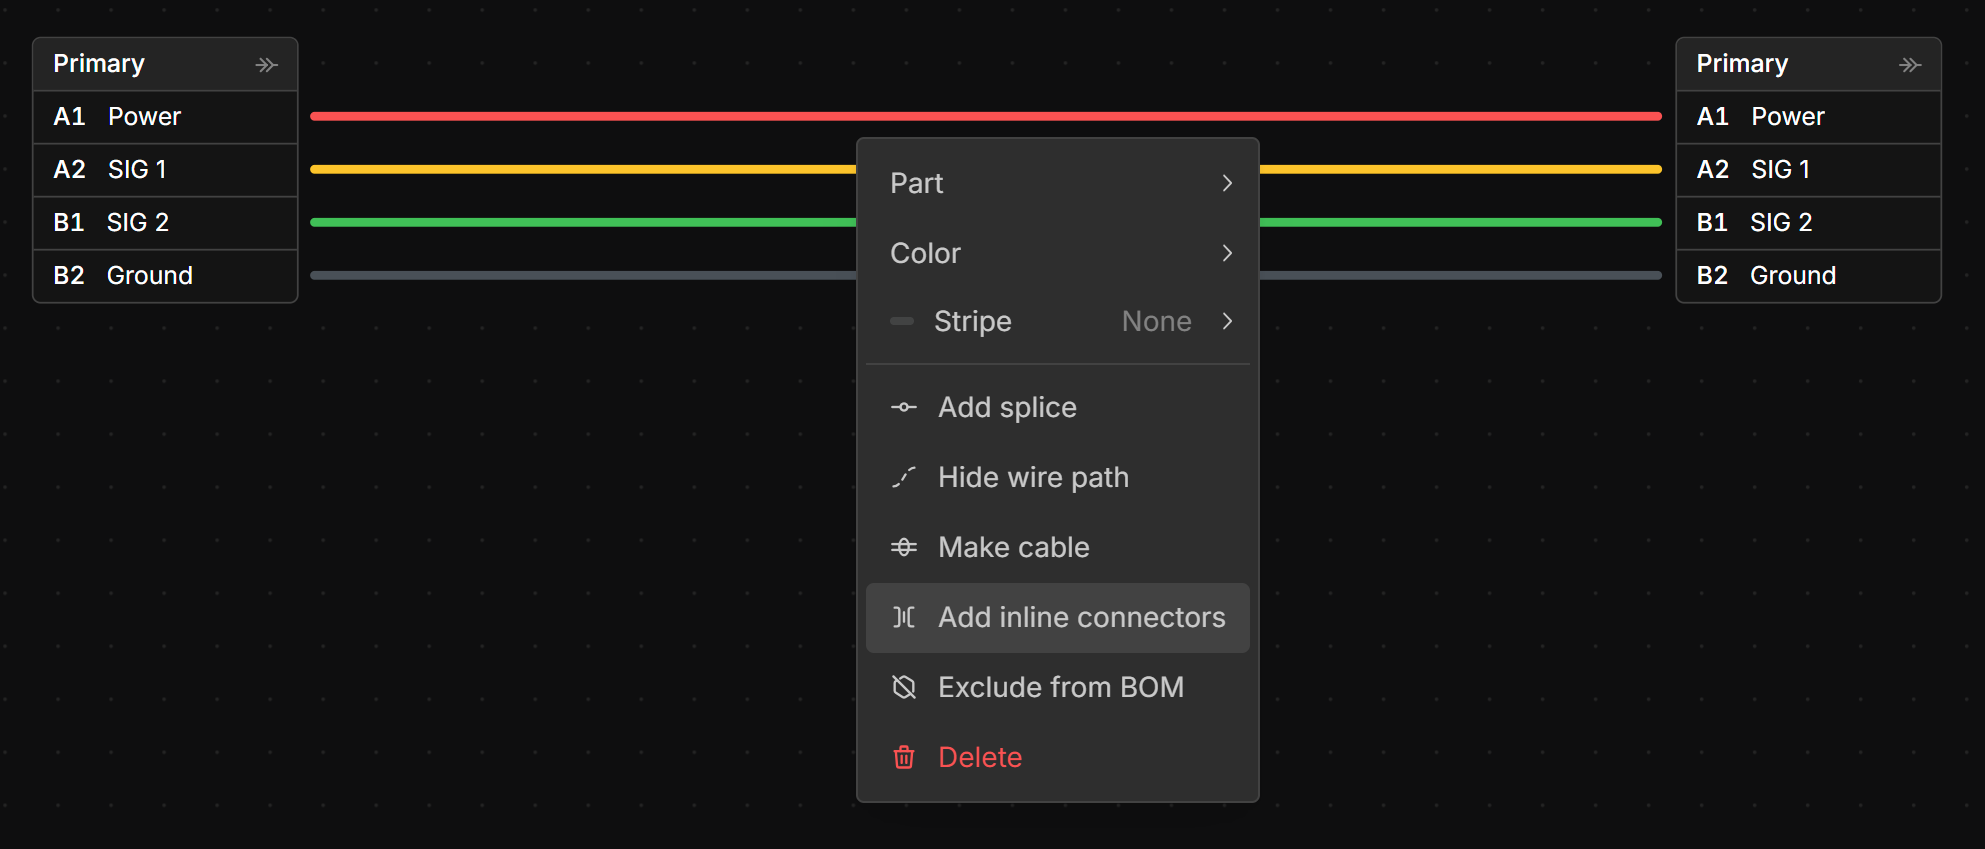Click the arrow icon on right Primary connector
1985x849 pixels.
click(x=1909, y=65)
